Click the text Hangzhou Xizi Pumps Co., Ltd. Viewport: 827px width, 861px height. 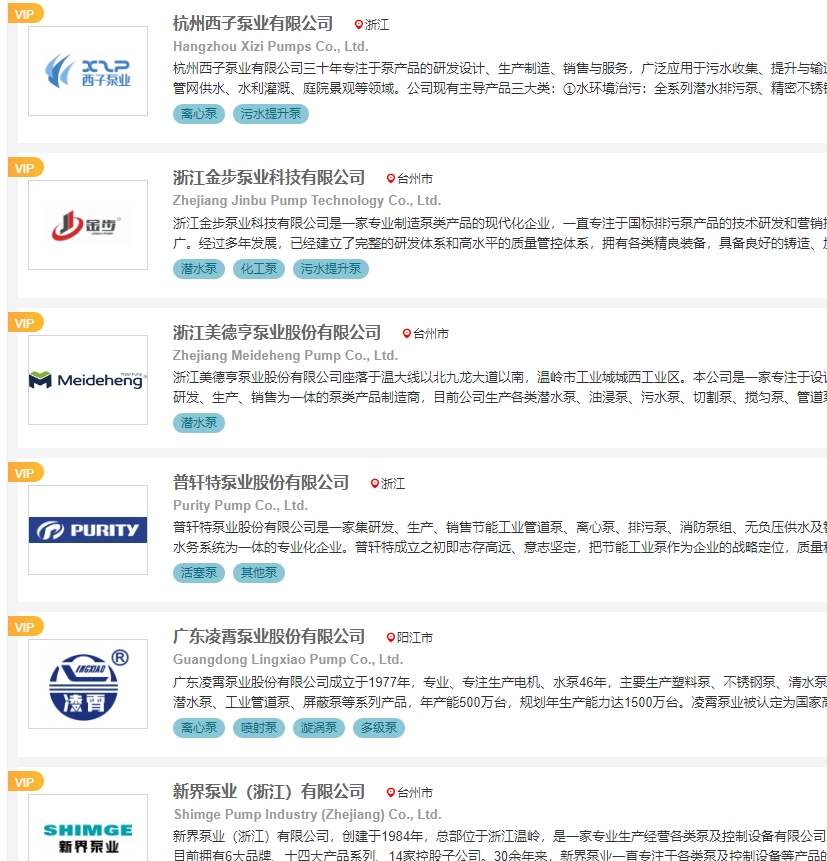(271, 47)
